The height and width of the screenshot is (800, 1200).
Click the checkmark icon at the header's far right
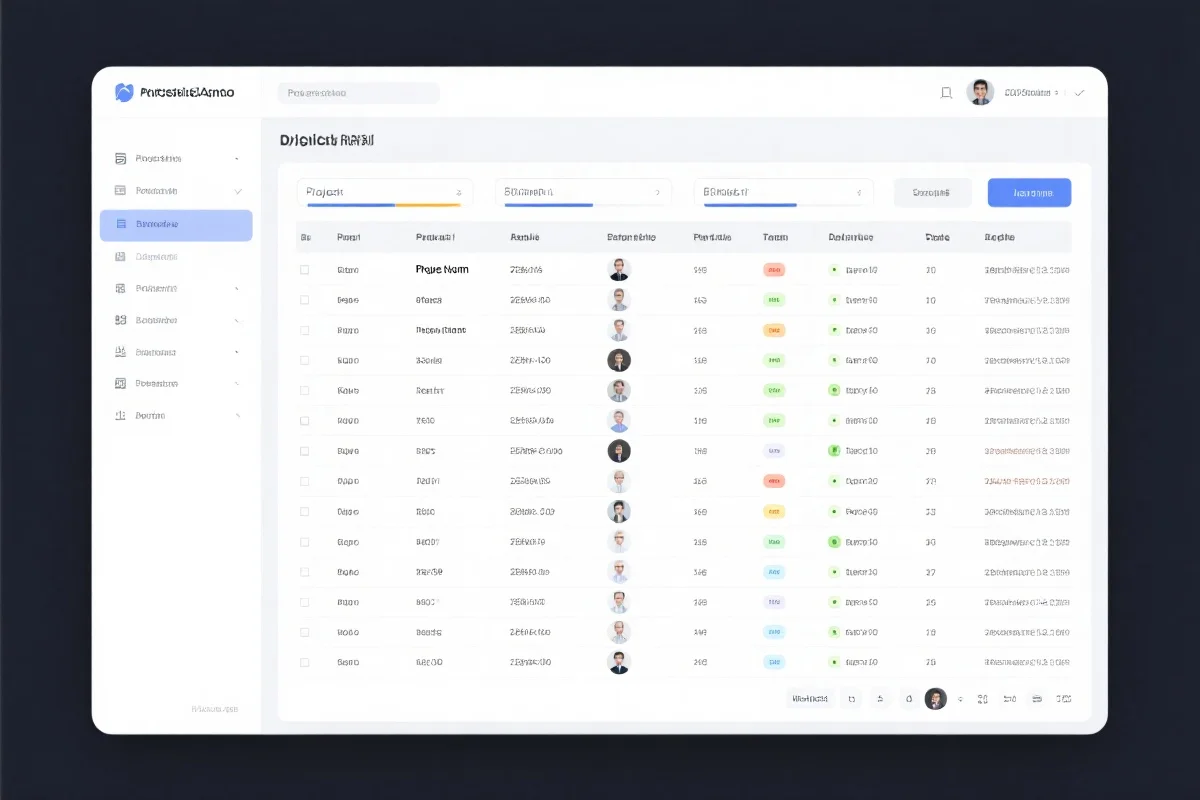pos(1079,93)
